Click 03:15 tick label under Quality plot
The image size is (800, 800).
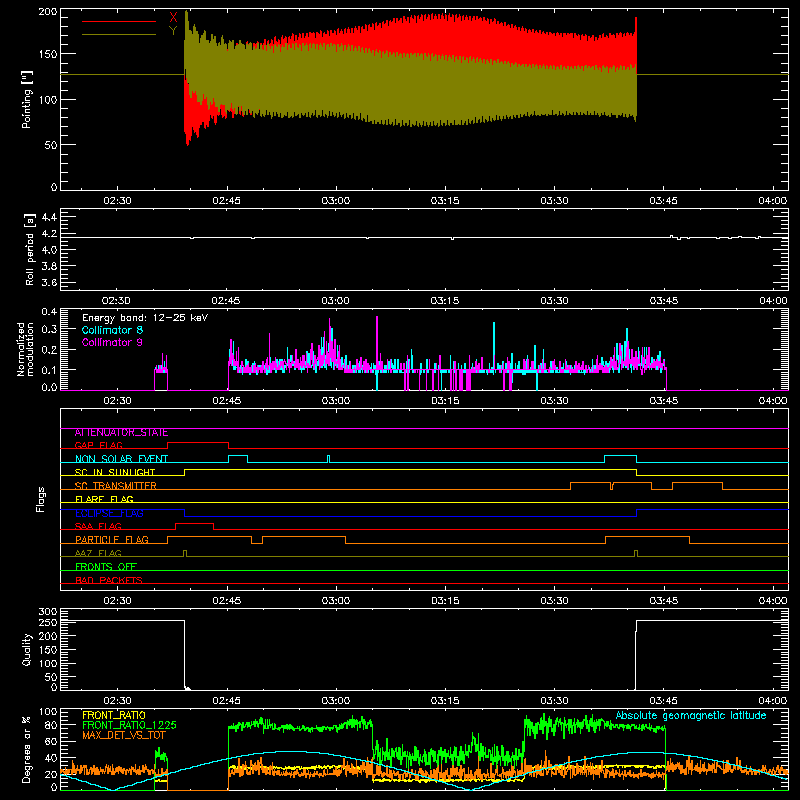point(445,701)
